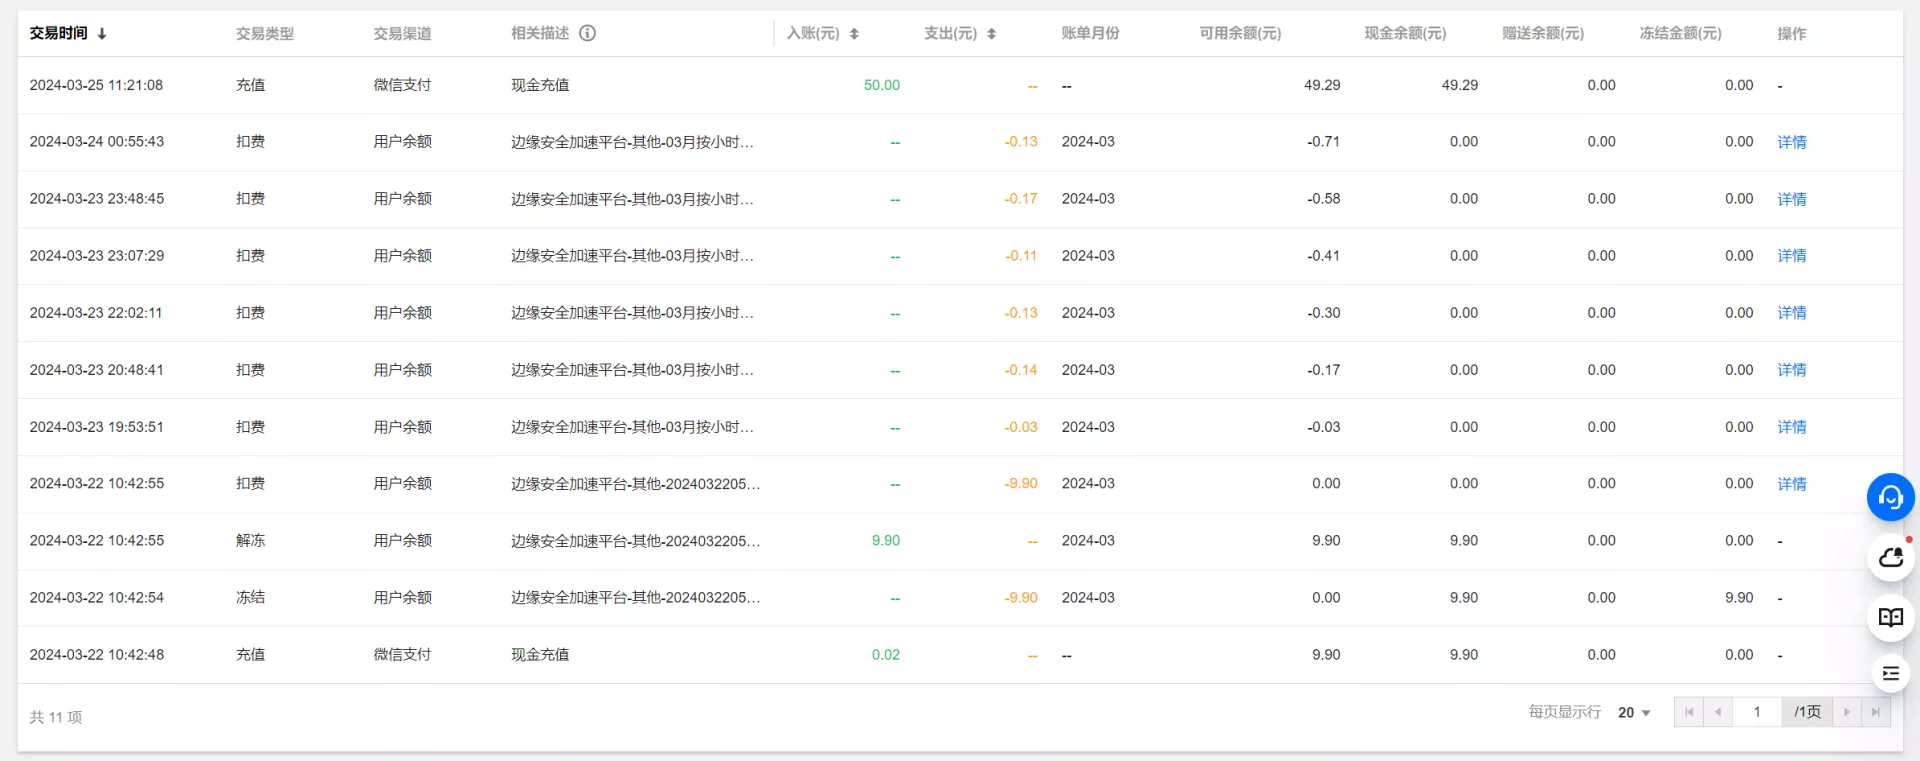Image resolution: width=1920 pixels, height=761 pixels.
Task: Click description in 2024-03-24 00:55:43 row
Action: tap(632, 142)
